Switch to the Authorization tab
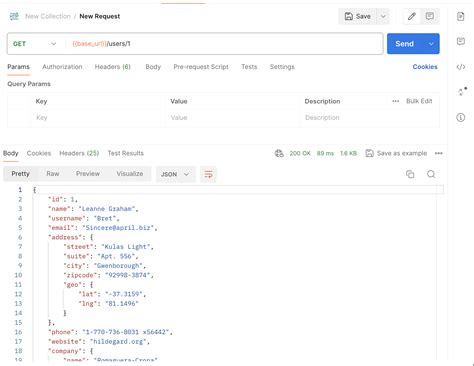474x366 pixels. [x=62, y=67]
